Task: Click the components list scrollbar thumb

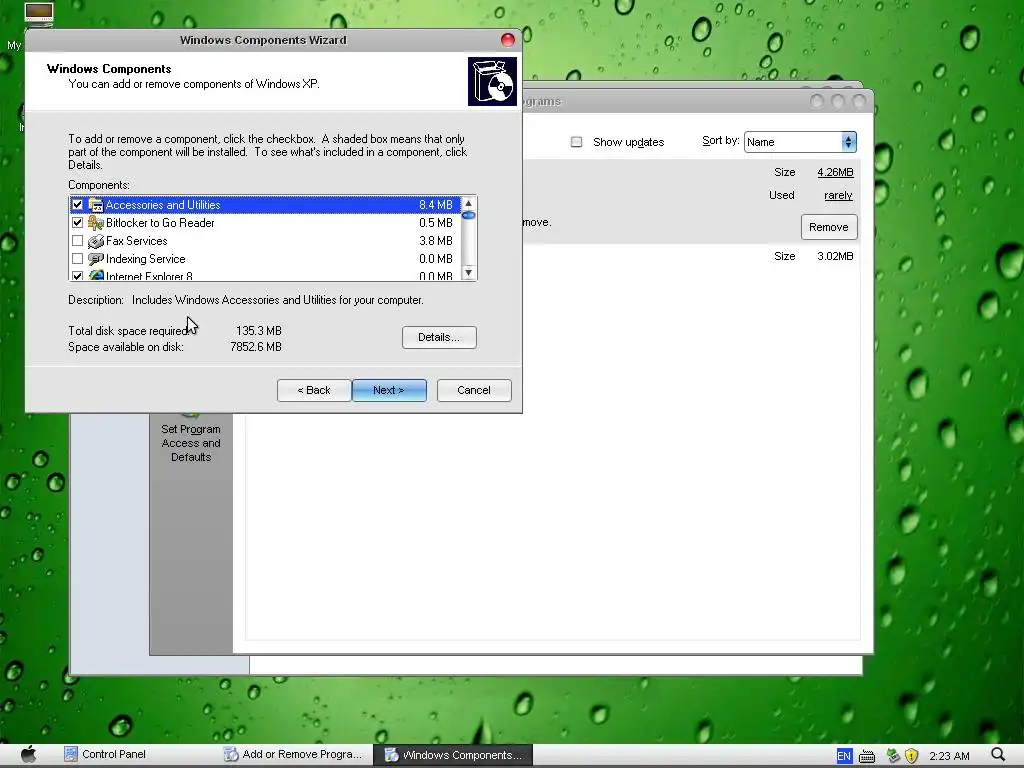Action: (x=468, y=215)
